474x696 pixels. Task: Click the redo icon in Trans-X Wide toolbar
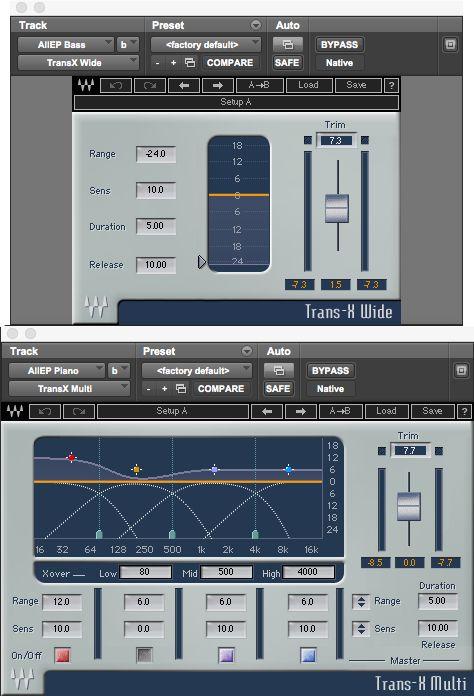click(x=150, y=85)
